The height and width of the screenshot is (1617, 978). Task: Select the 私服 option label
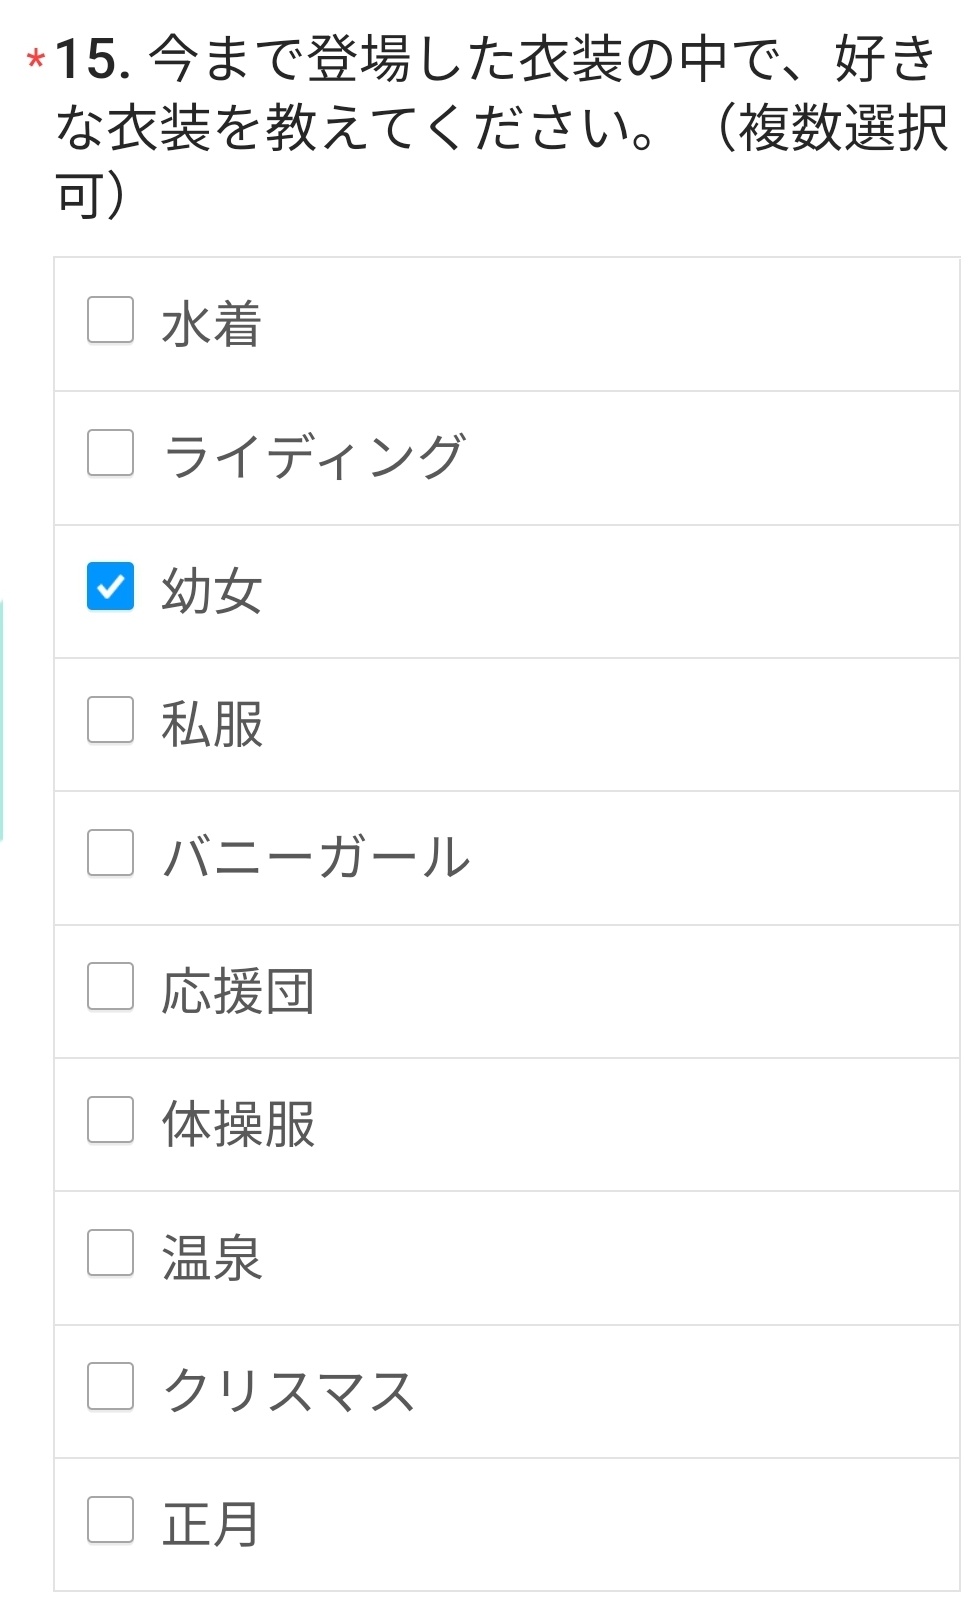(x=212, y=725)
